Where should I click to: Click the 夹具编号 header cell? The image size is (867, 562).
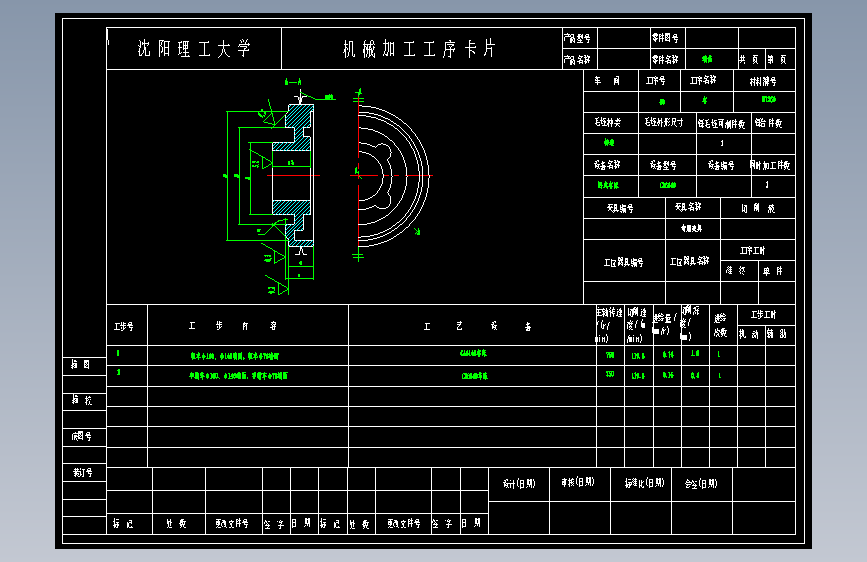(x=624, y=208)
